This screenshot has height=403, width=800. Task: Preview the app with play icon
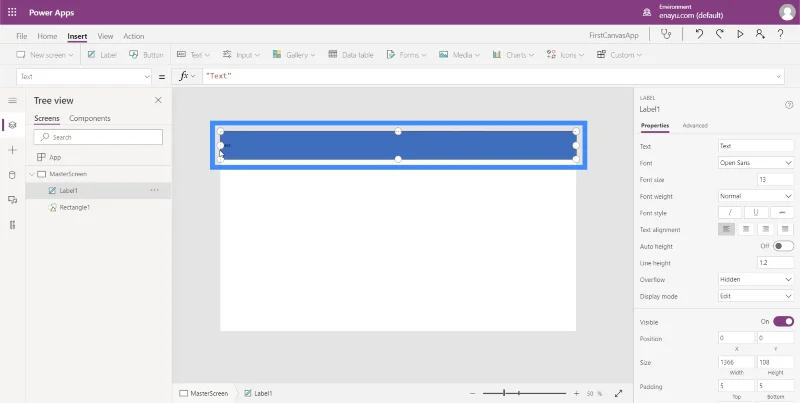(740, 34)
